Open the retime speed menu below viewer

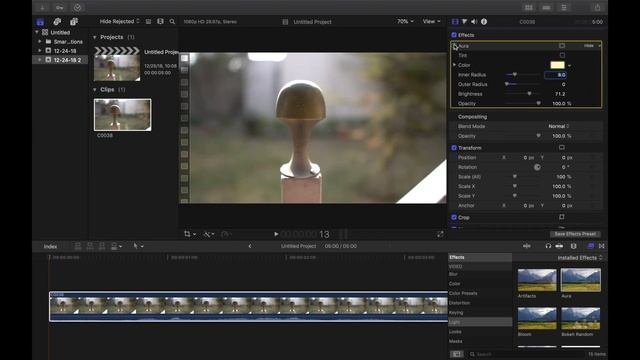tap(226, 234)
